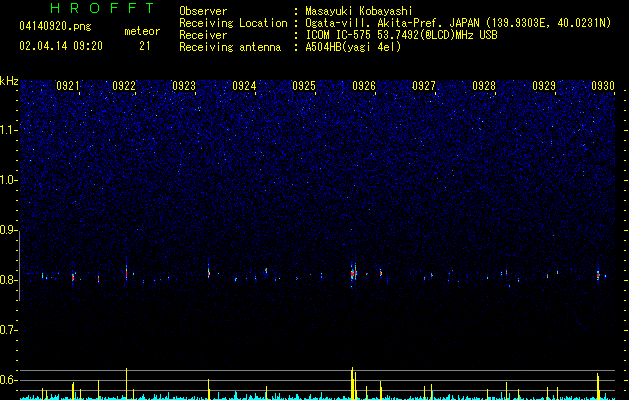Select the filename 04140920.png
This screenshot has width=629, height=400.
(x=55, y=27)
